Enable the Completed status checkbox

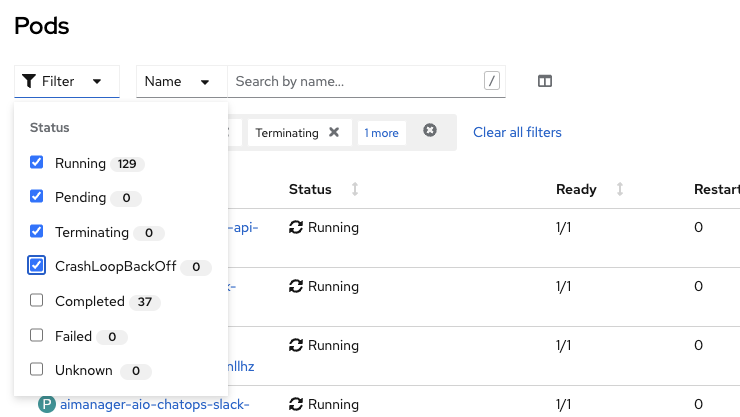coord(37,301)
